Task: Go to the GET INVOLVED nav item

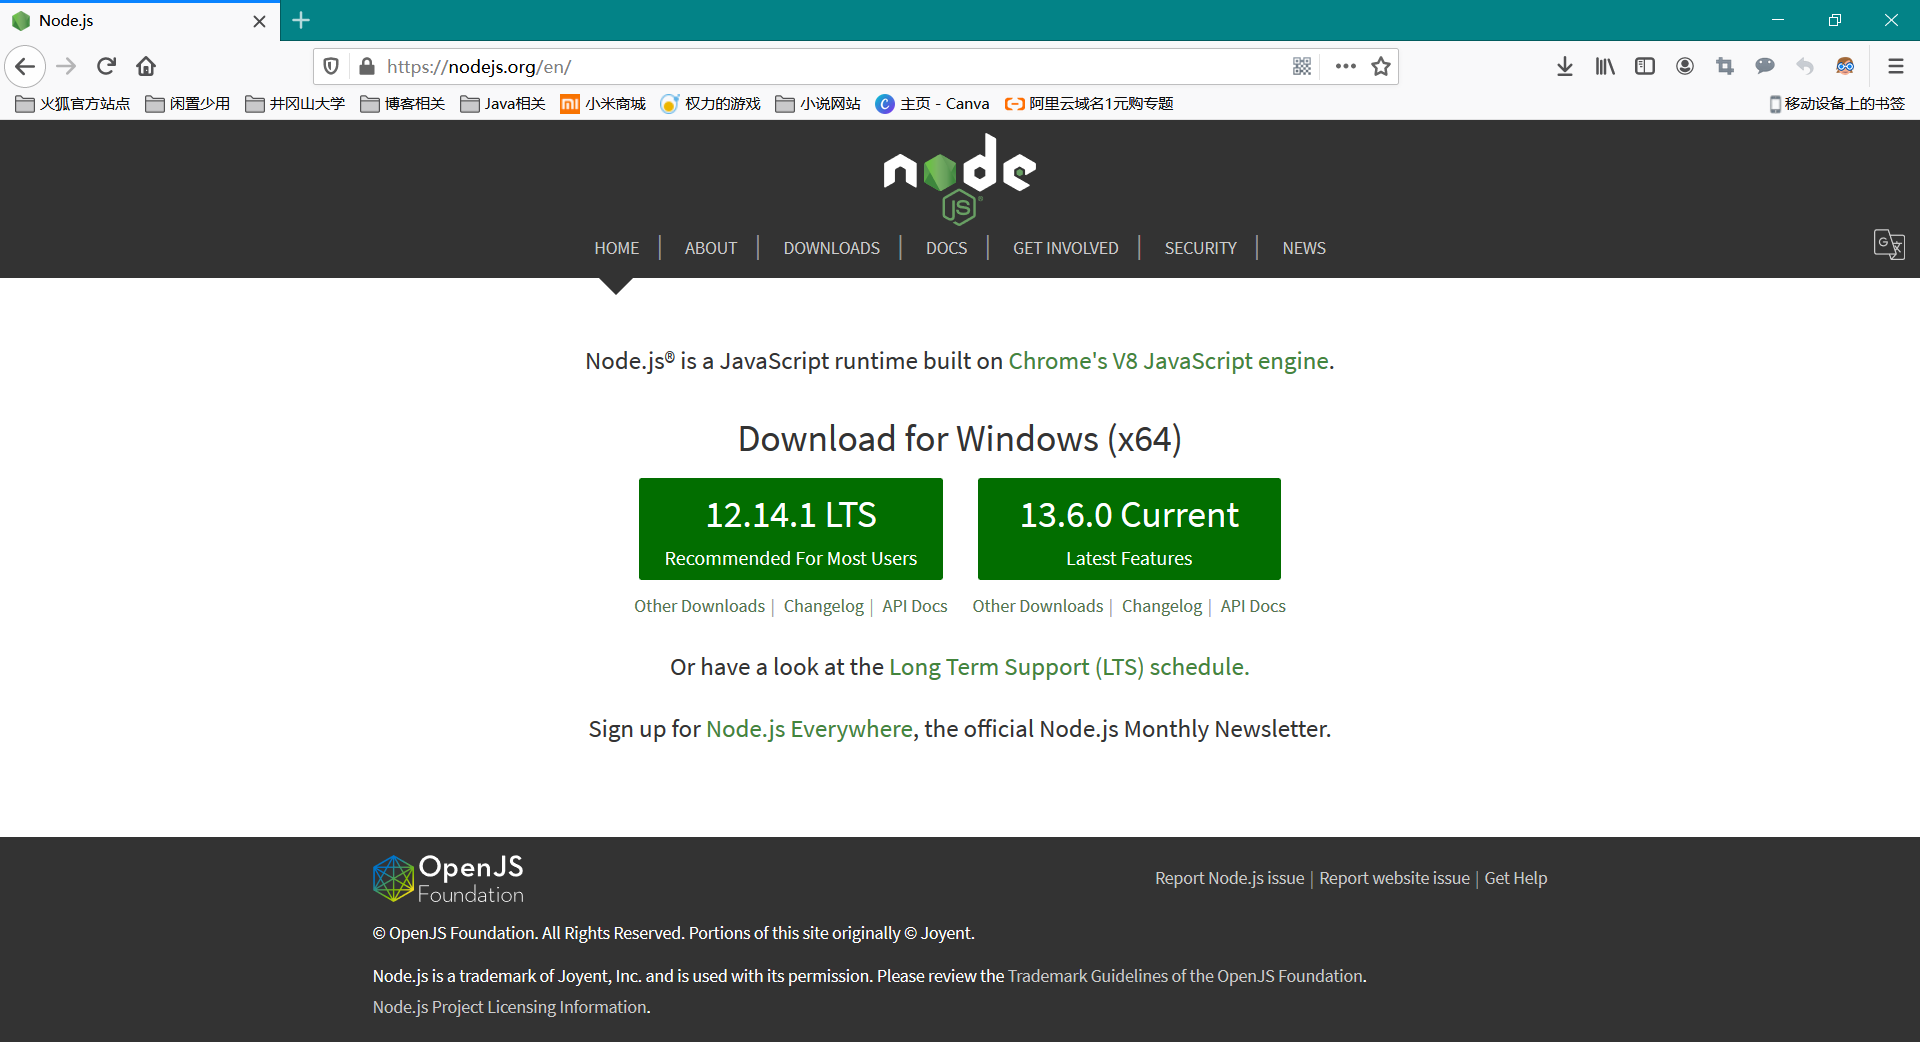Action: (x=1065, y=248)
